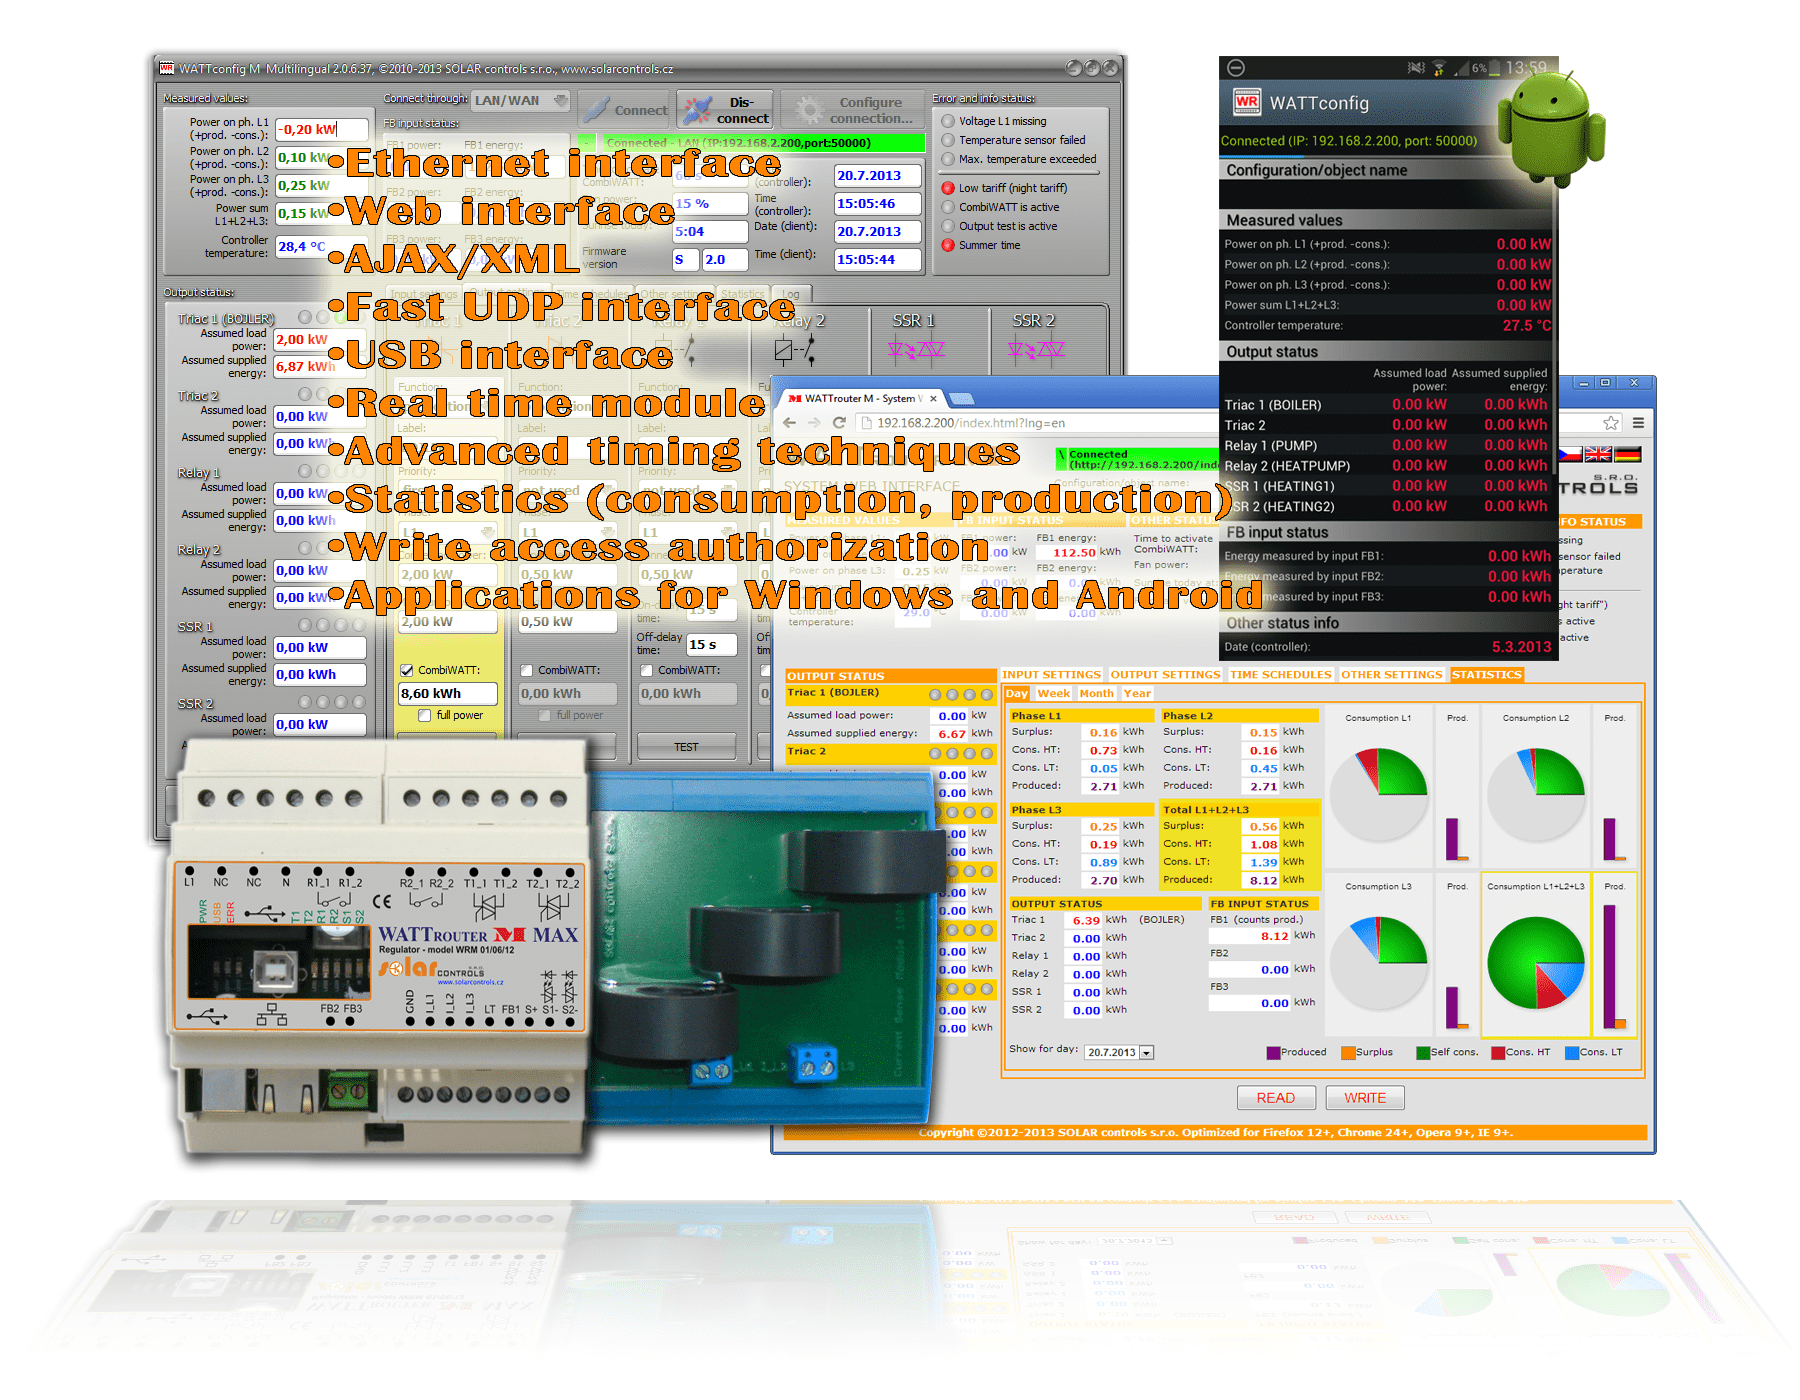Click the Disconnect button in WATTconfig
Viewport: 1800px width, 1400px height.
tap(725, 109)
